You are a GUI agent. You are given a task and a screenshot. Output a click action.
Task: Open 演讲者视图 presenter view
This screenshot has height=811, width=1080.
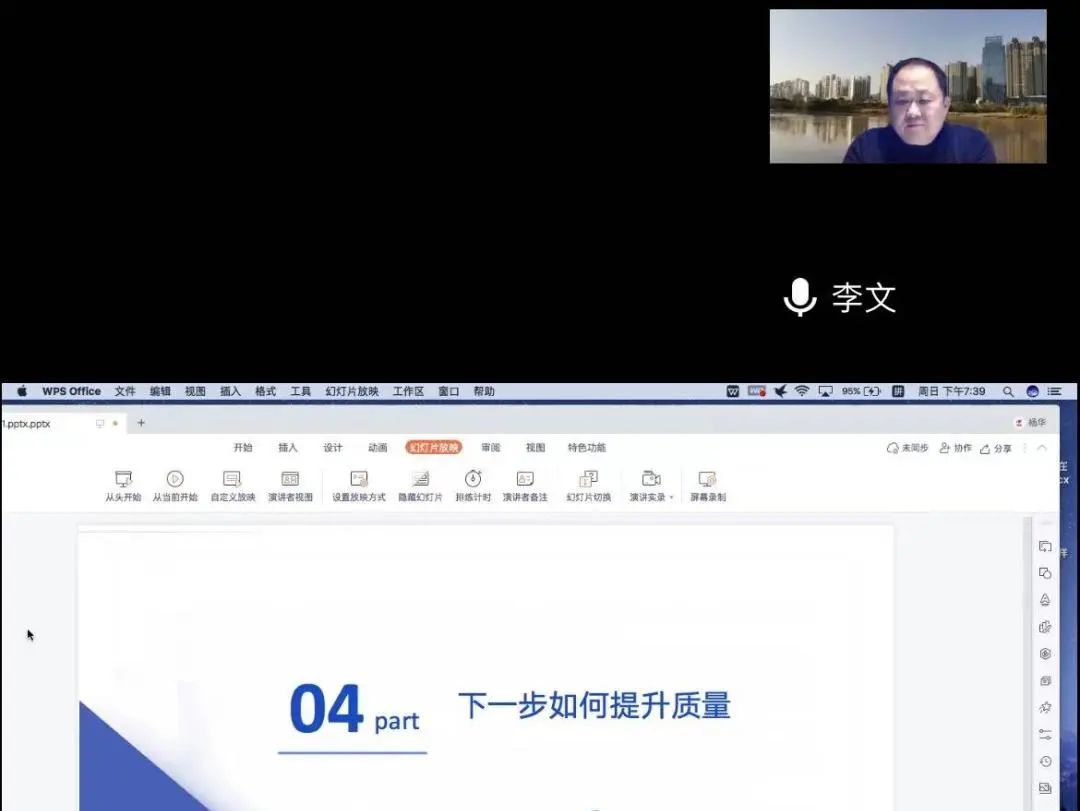tap(290, 479)
